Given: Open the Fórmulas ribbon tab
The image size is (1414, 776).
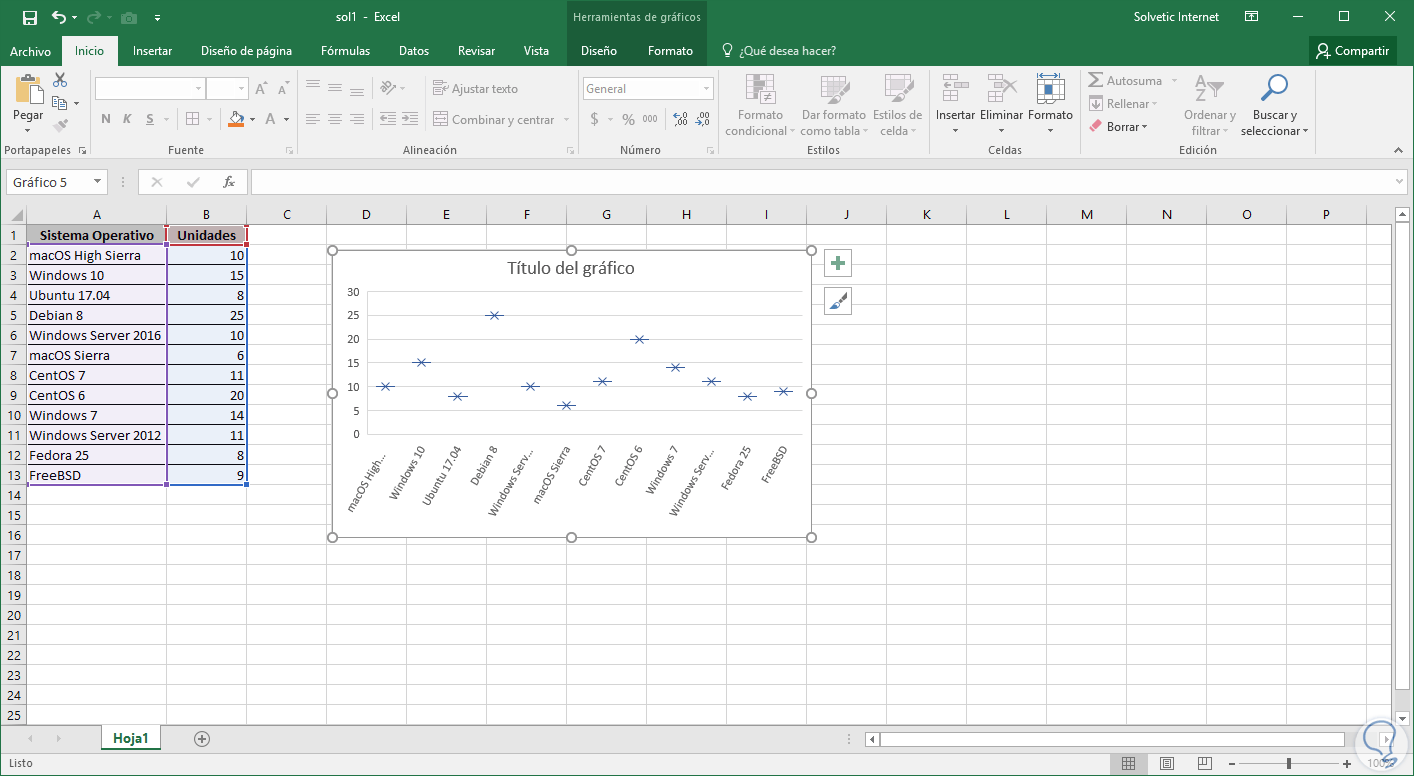Looking at the screenshot, I should point(345,51).
